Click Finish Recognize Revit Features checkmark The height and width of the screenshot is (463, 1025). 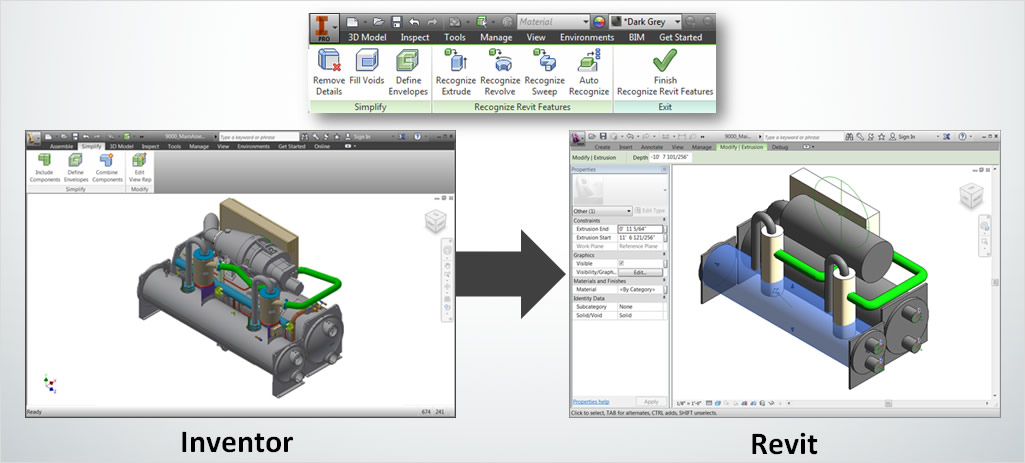pos(665,73)
